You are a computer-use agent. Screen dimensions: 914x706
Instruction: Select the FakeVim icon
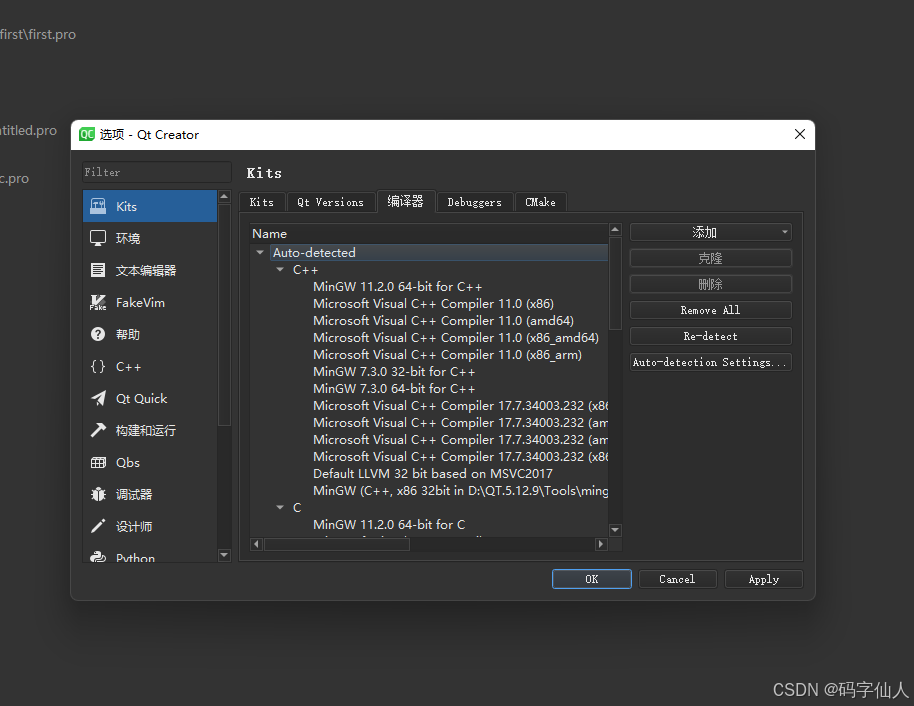coord(98,302)
